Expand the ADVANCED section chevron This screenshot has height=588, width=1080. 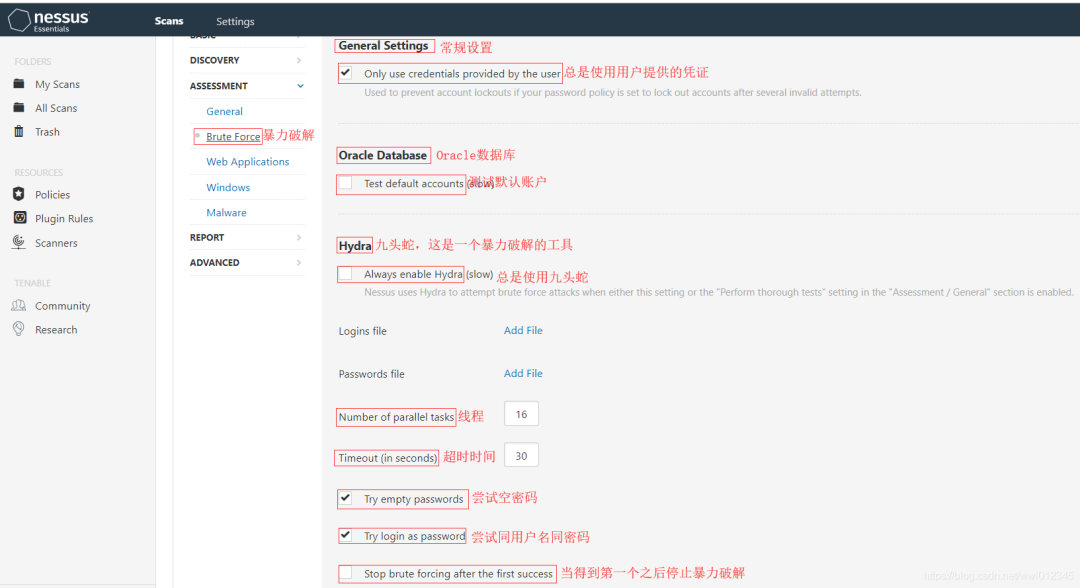coord(299,263)
